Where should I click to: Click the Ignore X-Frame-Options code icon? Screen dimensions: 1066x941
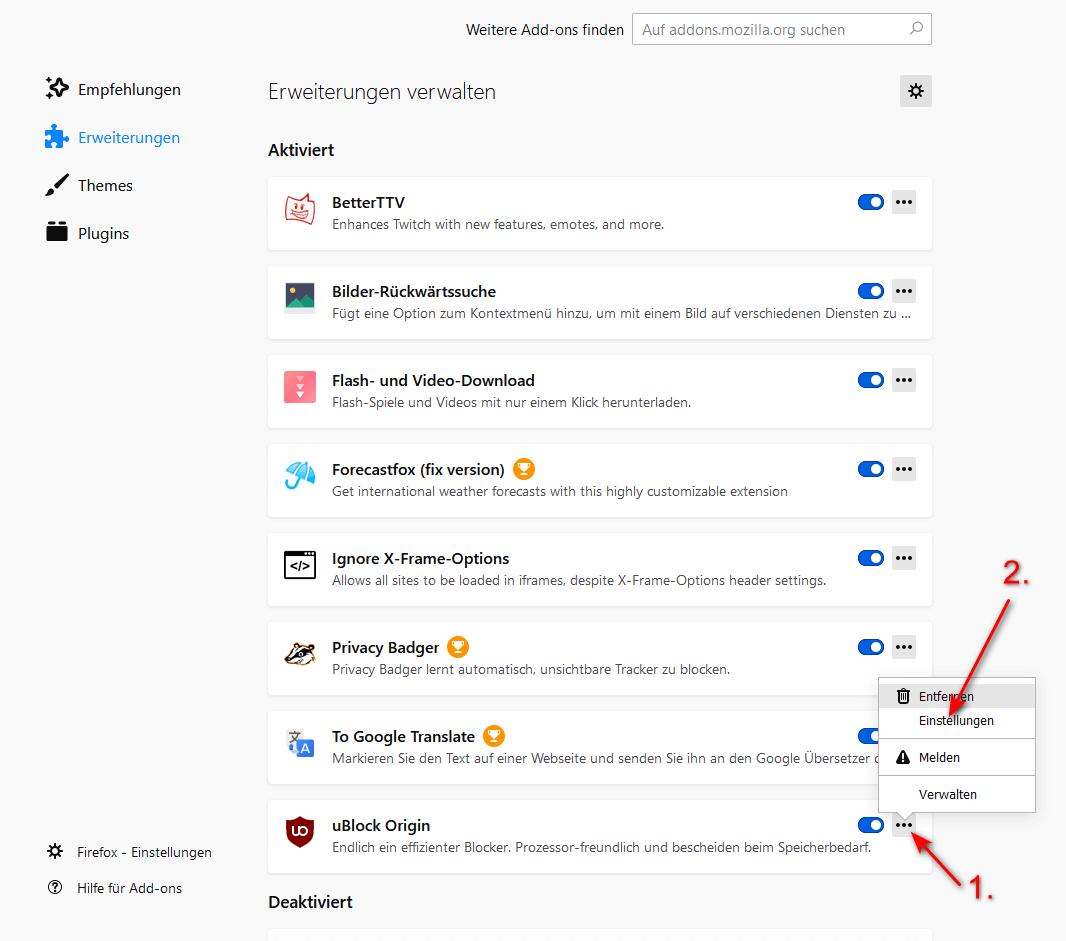point(300,565)
